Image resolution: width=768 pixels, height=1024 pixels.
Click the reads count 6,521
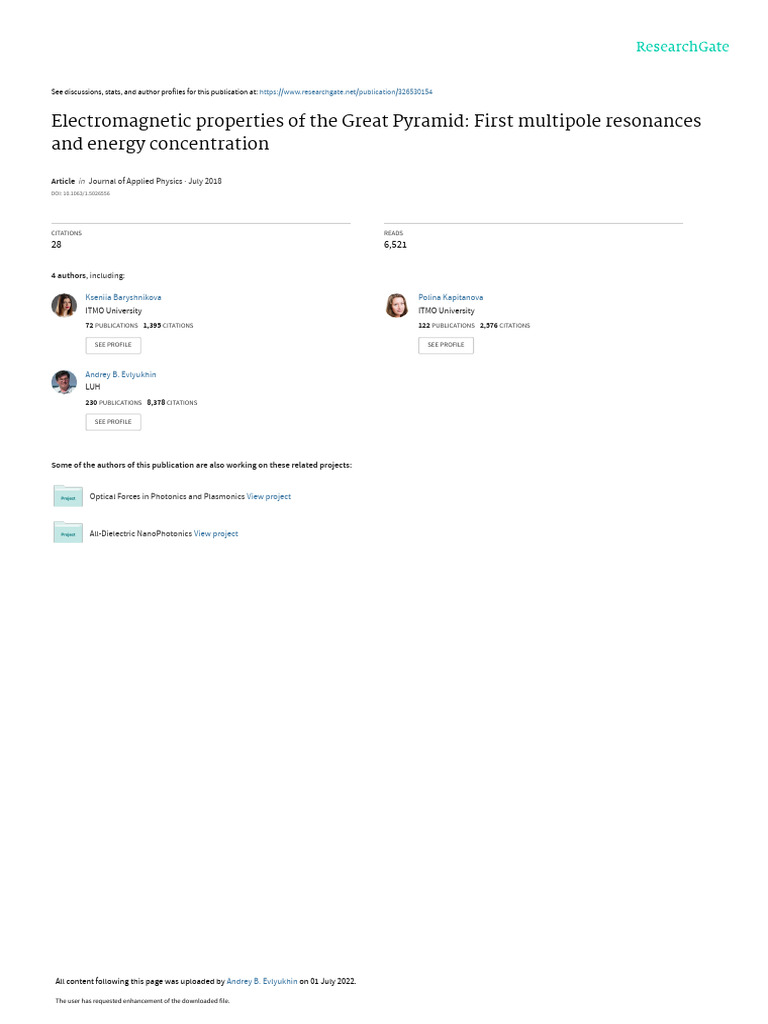[x=395, y=244]
